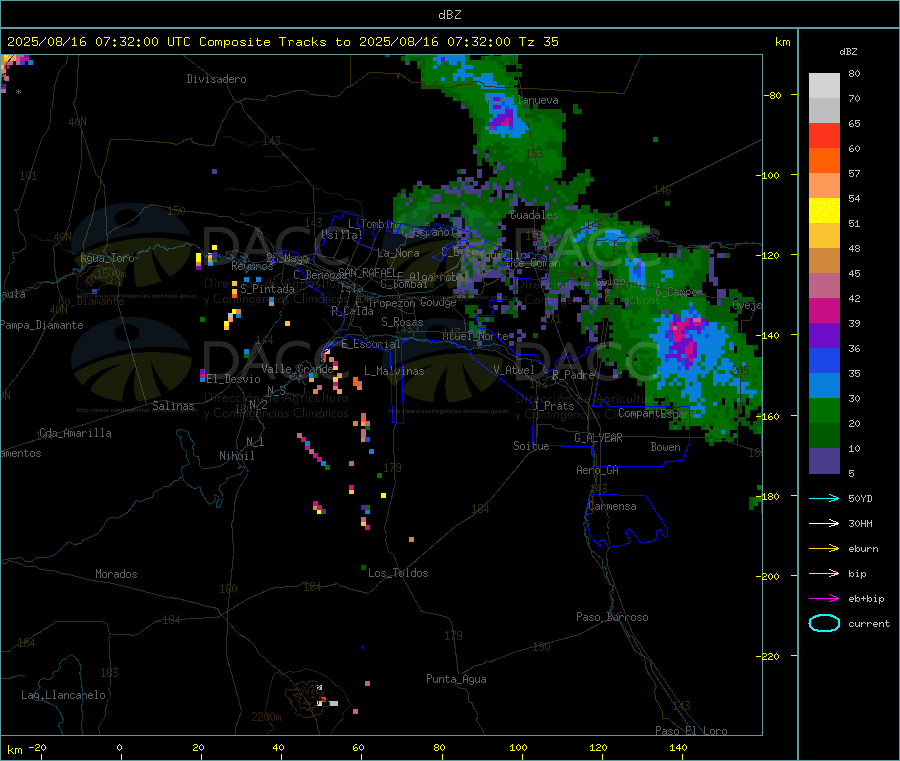The image size is (900, 761).
Task: Click the 'Guadales' map label
Action: click(534, 215)
